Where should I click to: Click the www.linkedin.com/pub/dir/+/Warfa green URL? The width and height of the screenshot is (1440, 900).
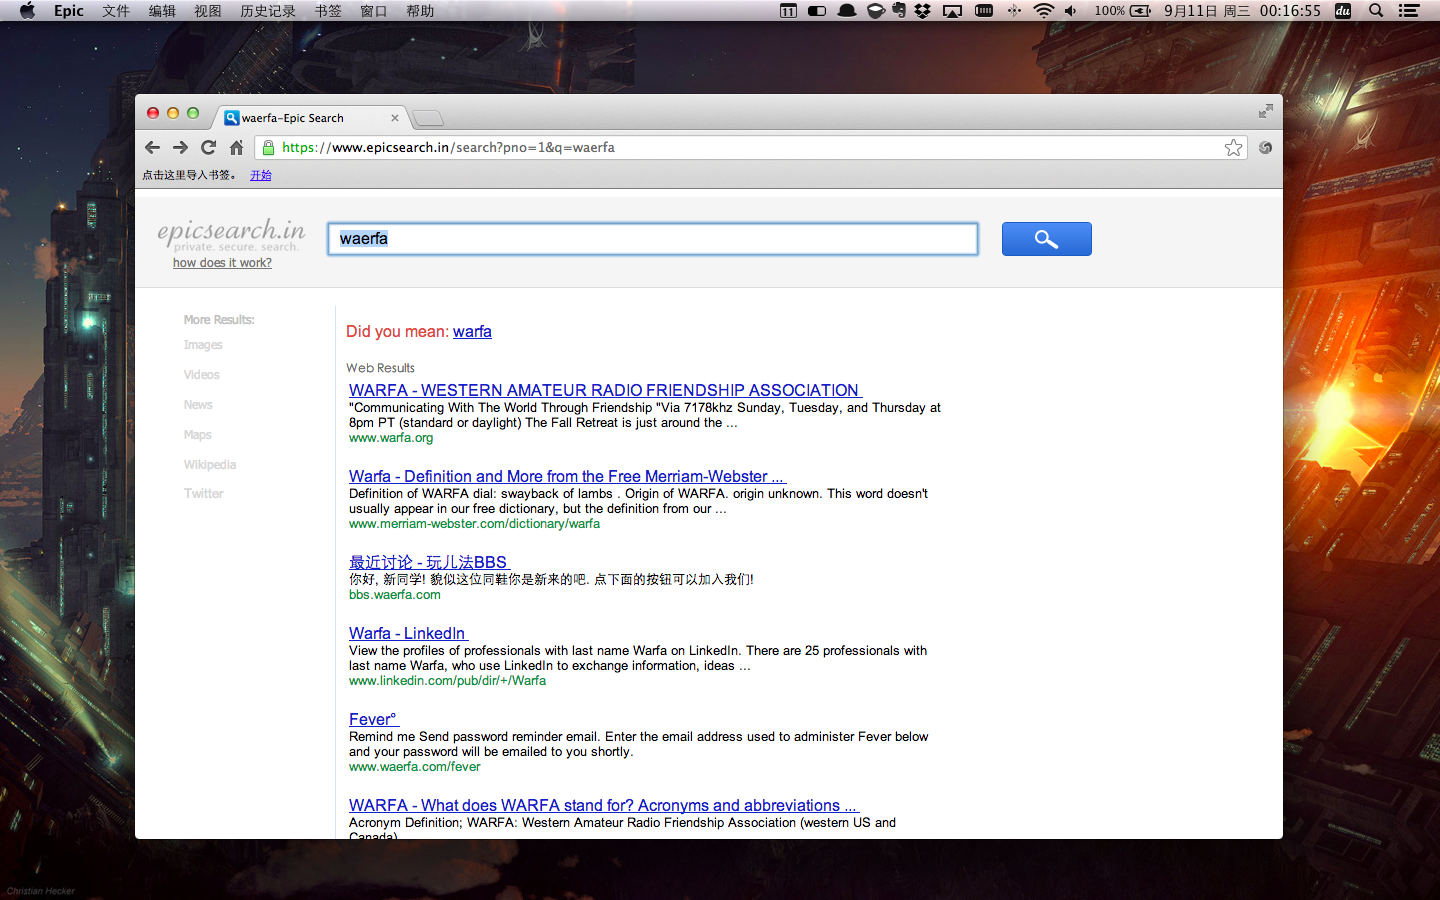(x=447, y=681)
